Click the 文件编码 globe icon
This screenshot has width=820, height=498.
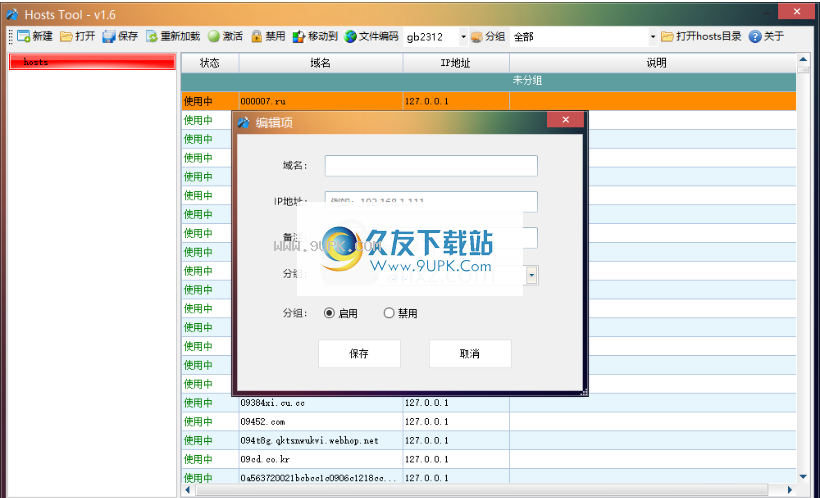[x=350, y=36]
